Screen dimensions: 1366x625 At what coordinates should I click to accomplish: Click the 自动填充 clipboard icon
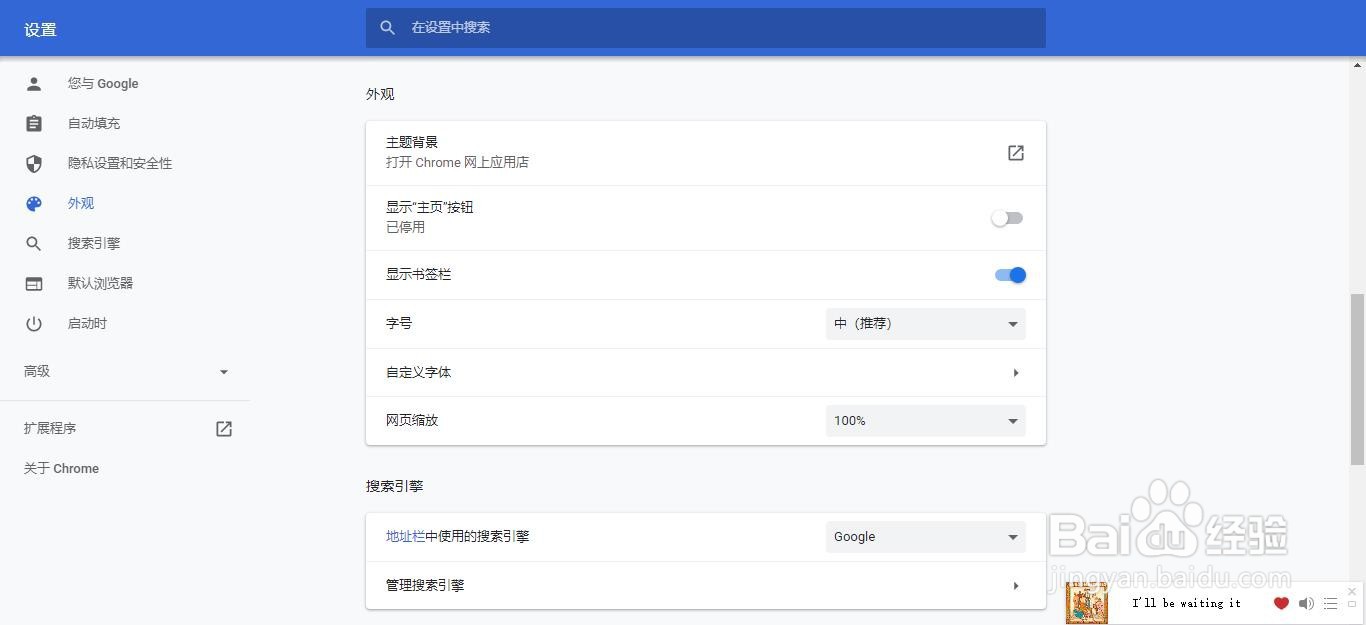point(34,124)
